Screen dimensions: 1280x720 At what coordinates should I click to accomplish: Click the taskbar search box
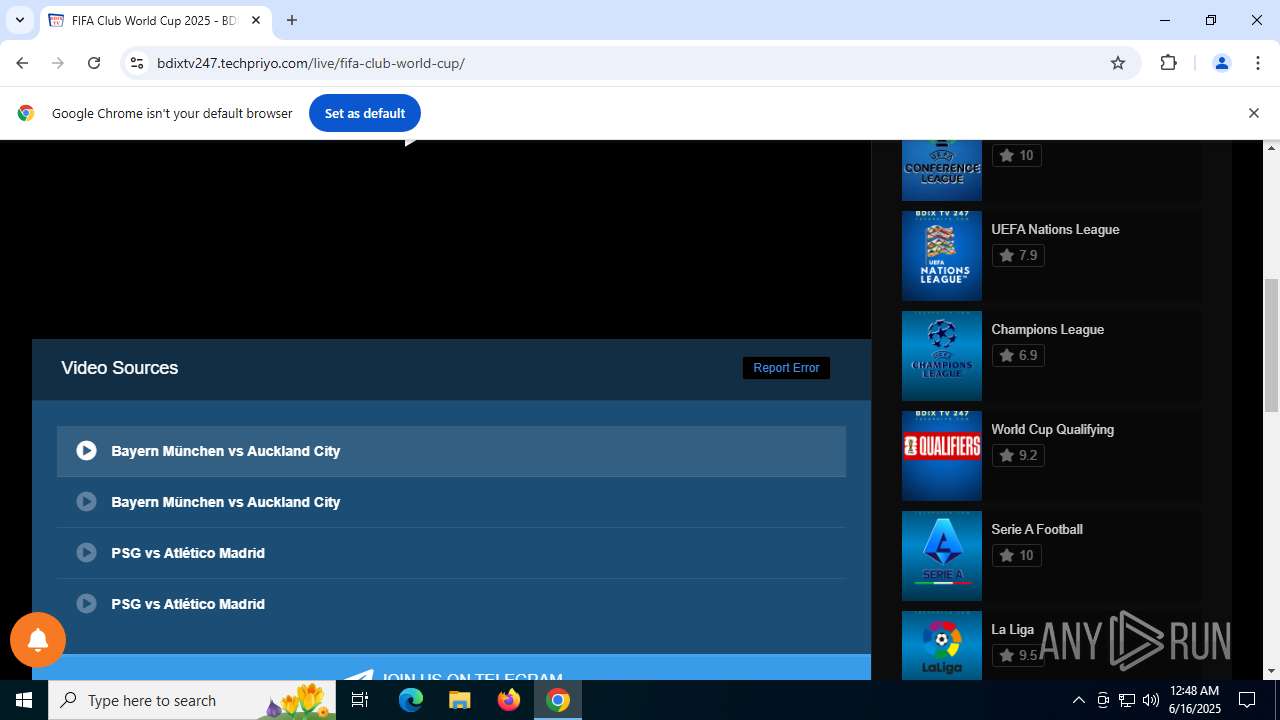pyautogui.click(x=192, y=700)
